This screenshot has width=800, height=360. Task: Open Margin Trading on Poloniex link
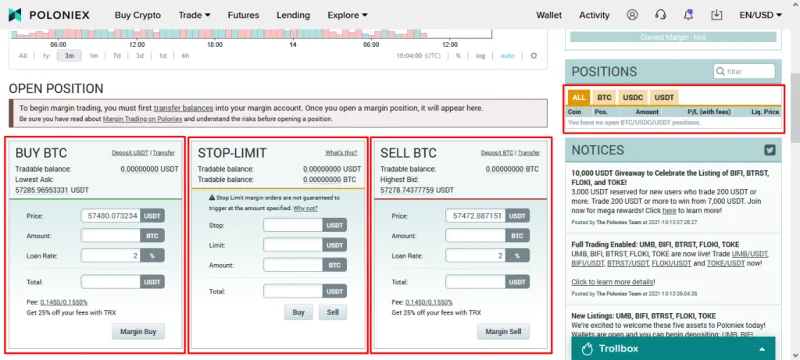(x=142, y=119)
